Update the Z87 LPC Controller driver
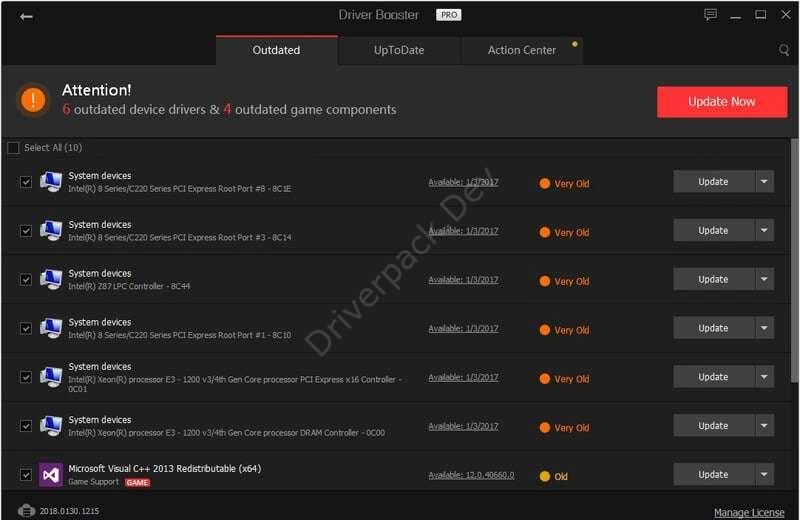The width and height of the screenshot is (800, 520). click(x=714, y=279)
